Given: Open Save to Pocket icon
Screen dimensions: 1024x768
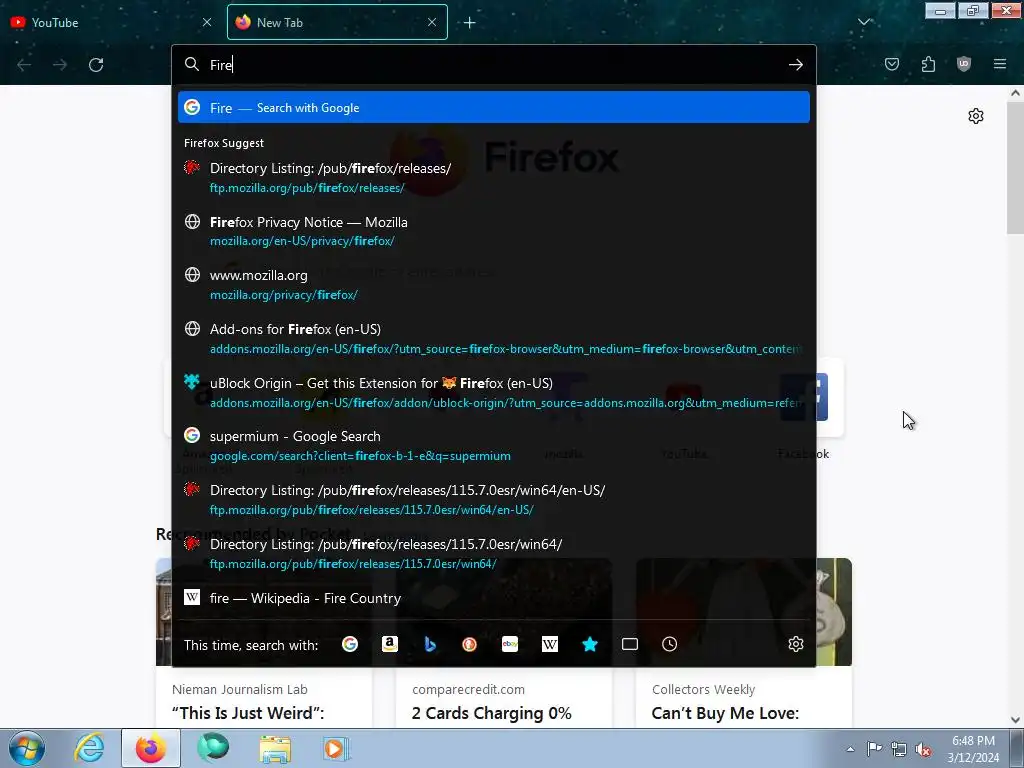Looking at the screenshot, I should coord(891,64).
